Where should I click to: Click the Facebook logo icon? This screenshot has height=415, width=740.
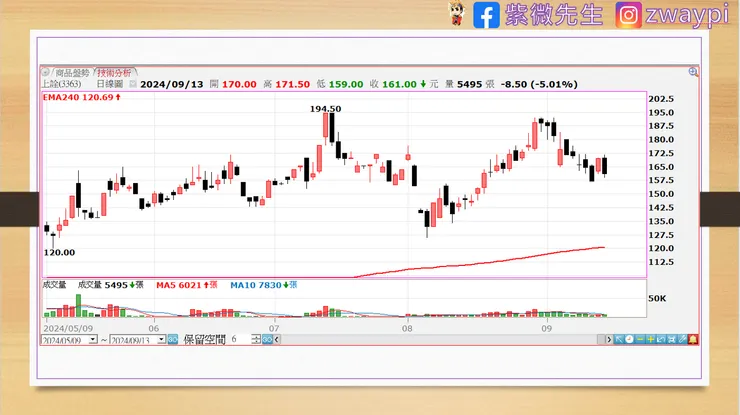click(x=486, y=15)
